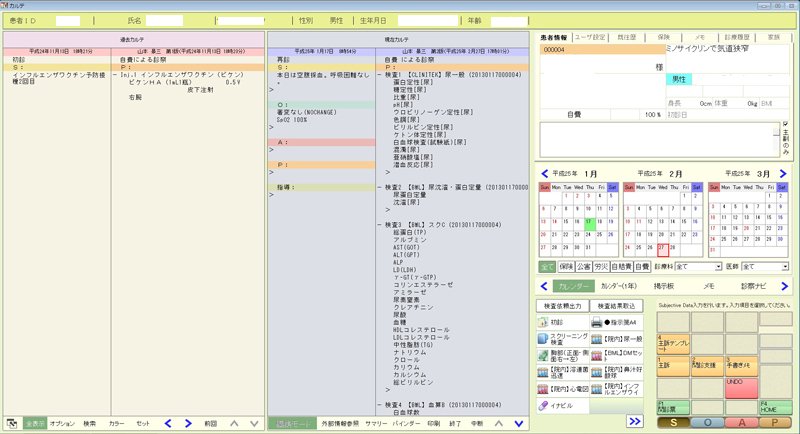The height and width of the screenshot is (434, 800).
Task: Switch to the 診療履歴 tab
Action: (737, 37)
